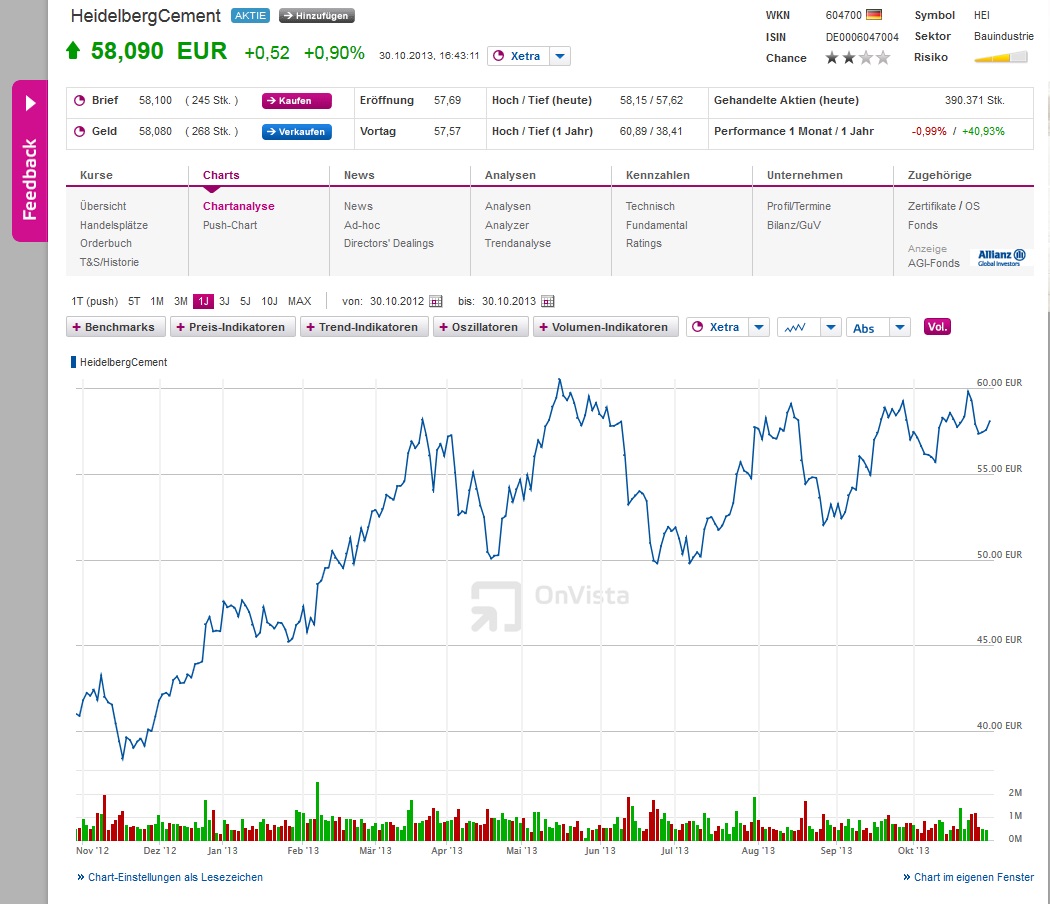Click the Verkaufen sell button
The width and height of the screenshot is (1050, 904).
tap(297, 131)
